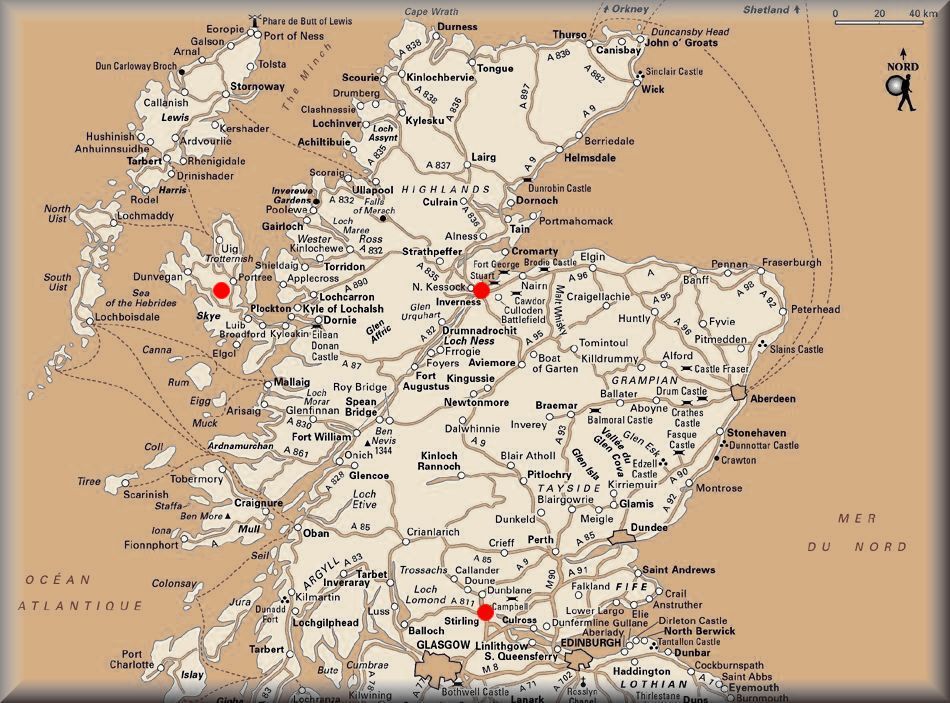This screenshot has width=950, height=703.
Task: Click the Perth town label
Action: tap(540, 539)
